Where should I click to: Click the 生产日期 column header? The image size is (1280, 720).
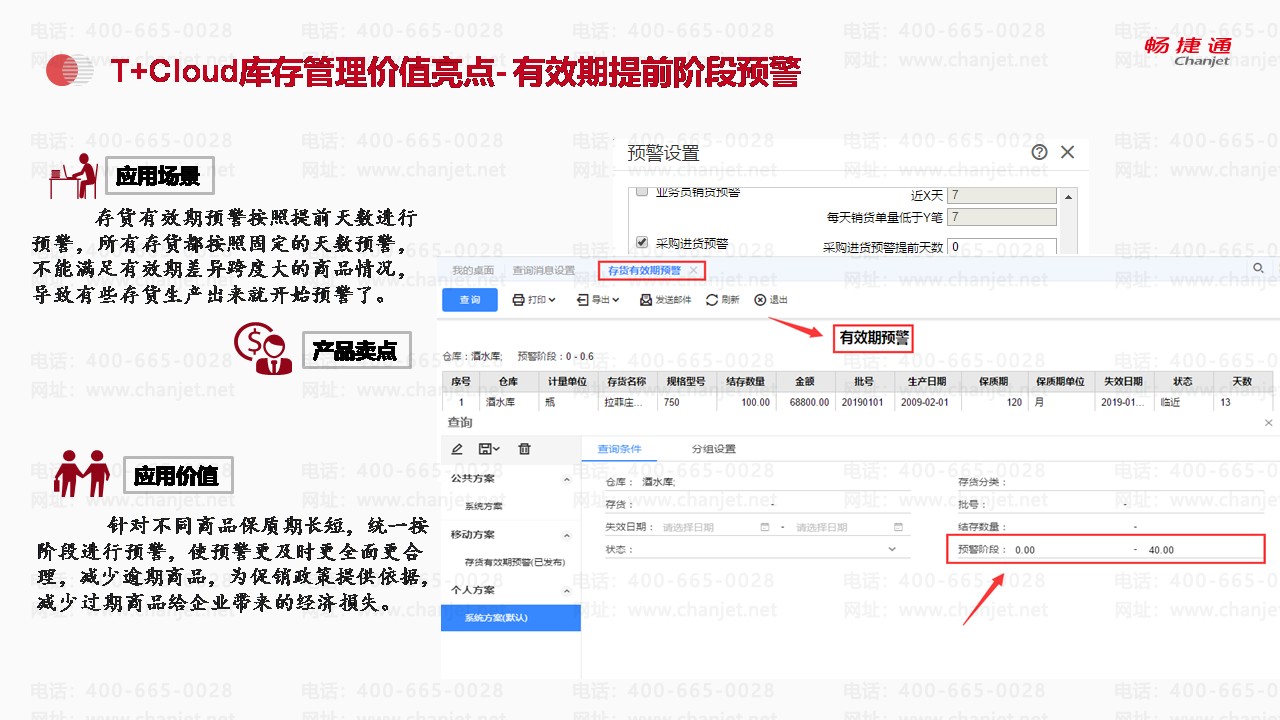tap(926, 382)
